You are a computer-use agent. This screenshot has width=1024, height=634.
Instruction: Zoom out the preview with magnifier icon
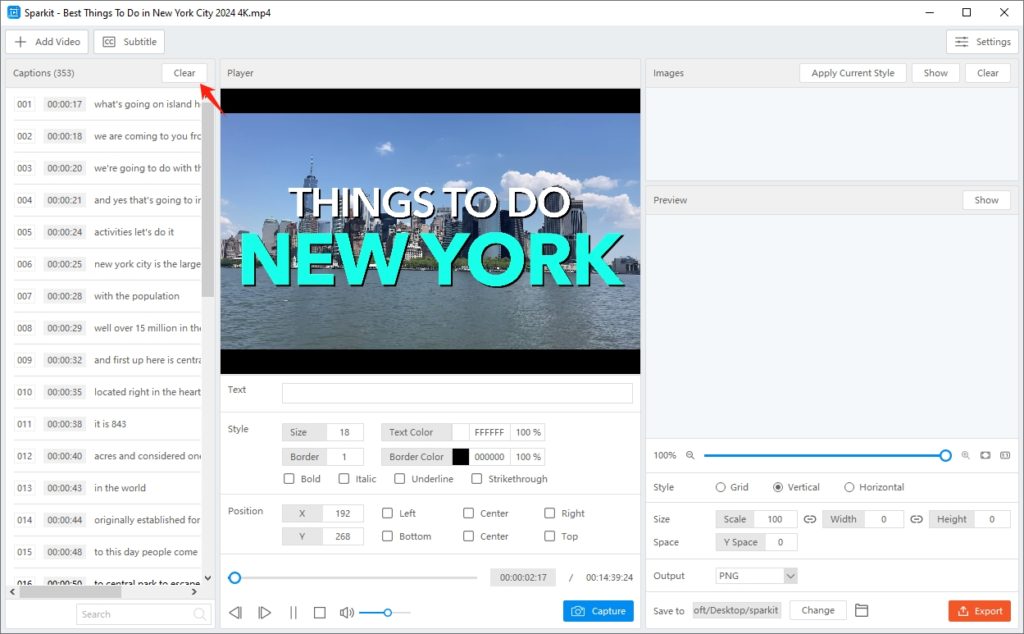[x=690, y=455]
